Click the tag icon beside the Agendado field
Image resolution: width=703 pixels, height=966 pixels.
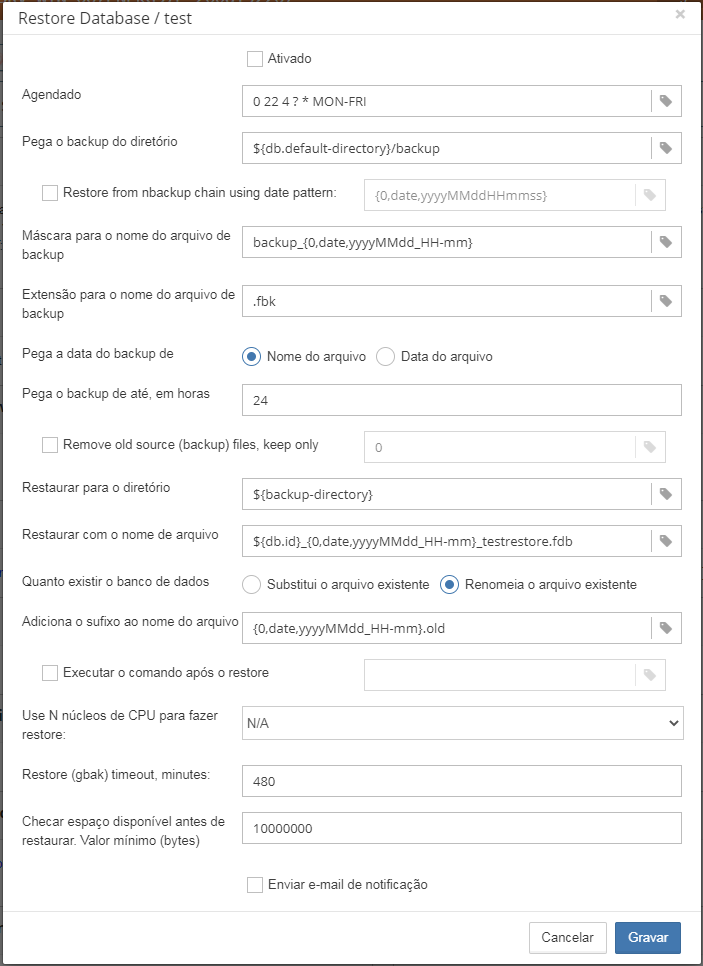coord(666,101)
